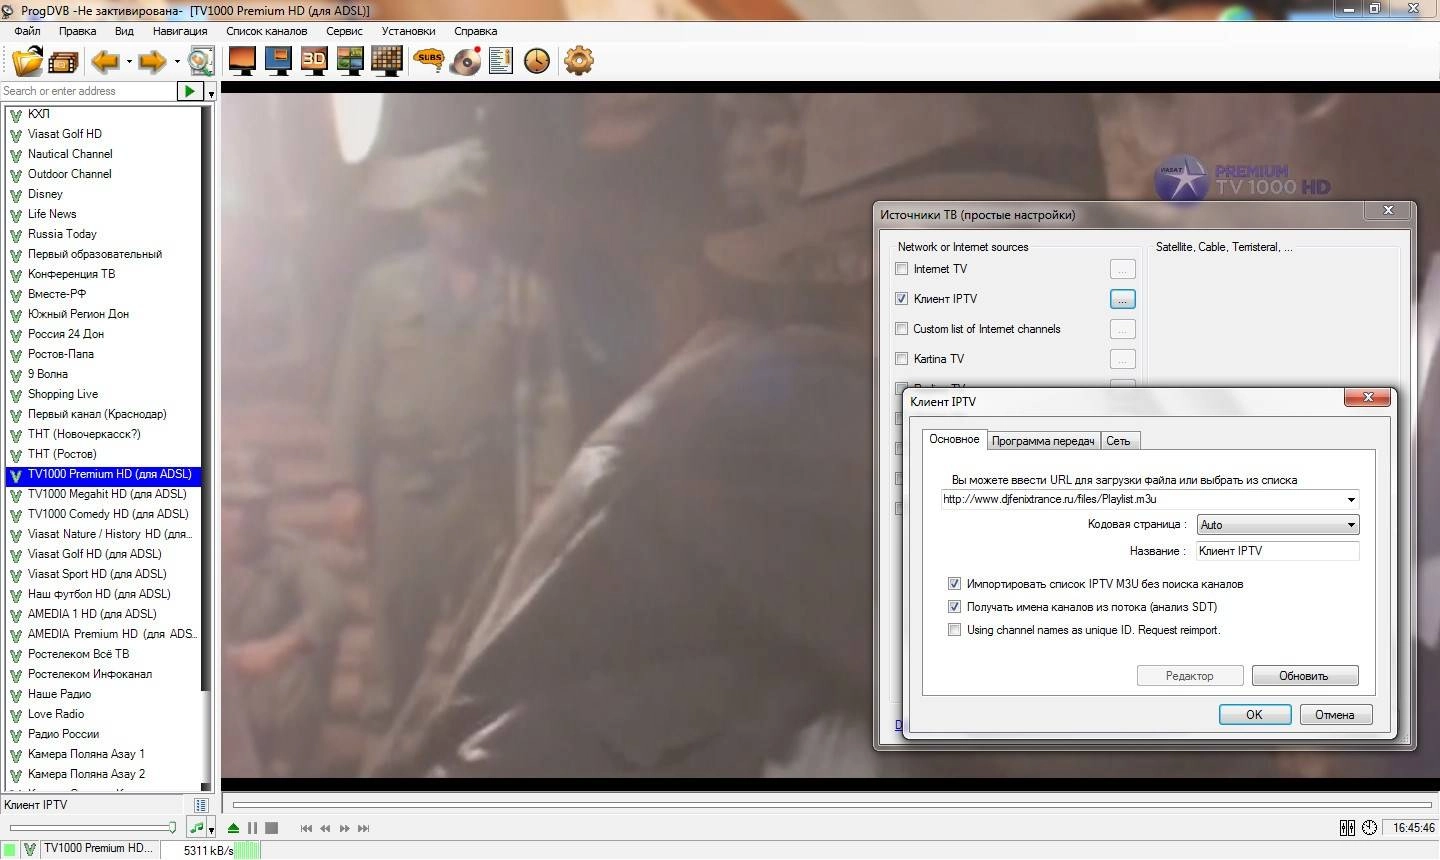Click the film strip recordings icon
This screenshot has width=1440, height=860.
63,63
